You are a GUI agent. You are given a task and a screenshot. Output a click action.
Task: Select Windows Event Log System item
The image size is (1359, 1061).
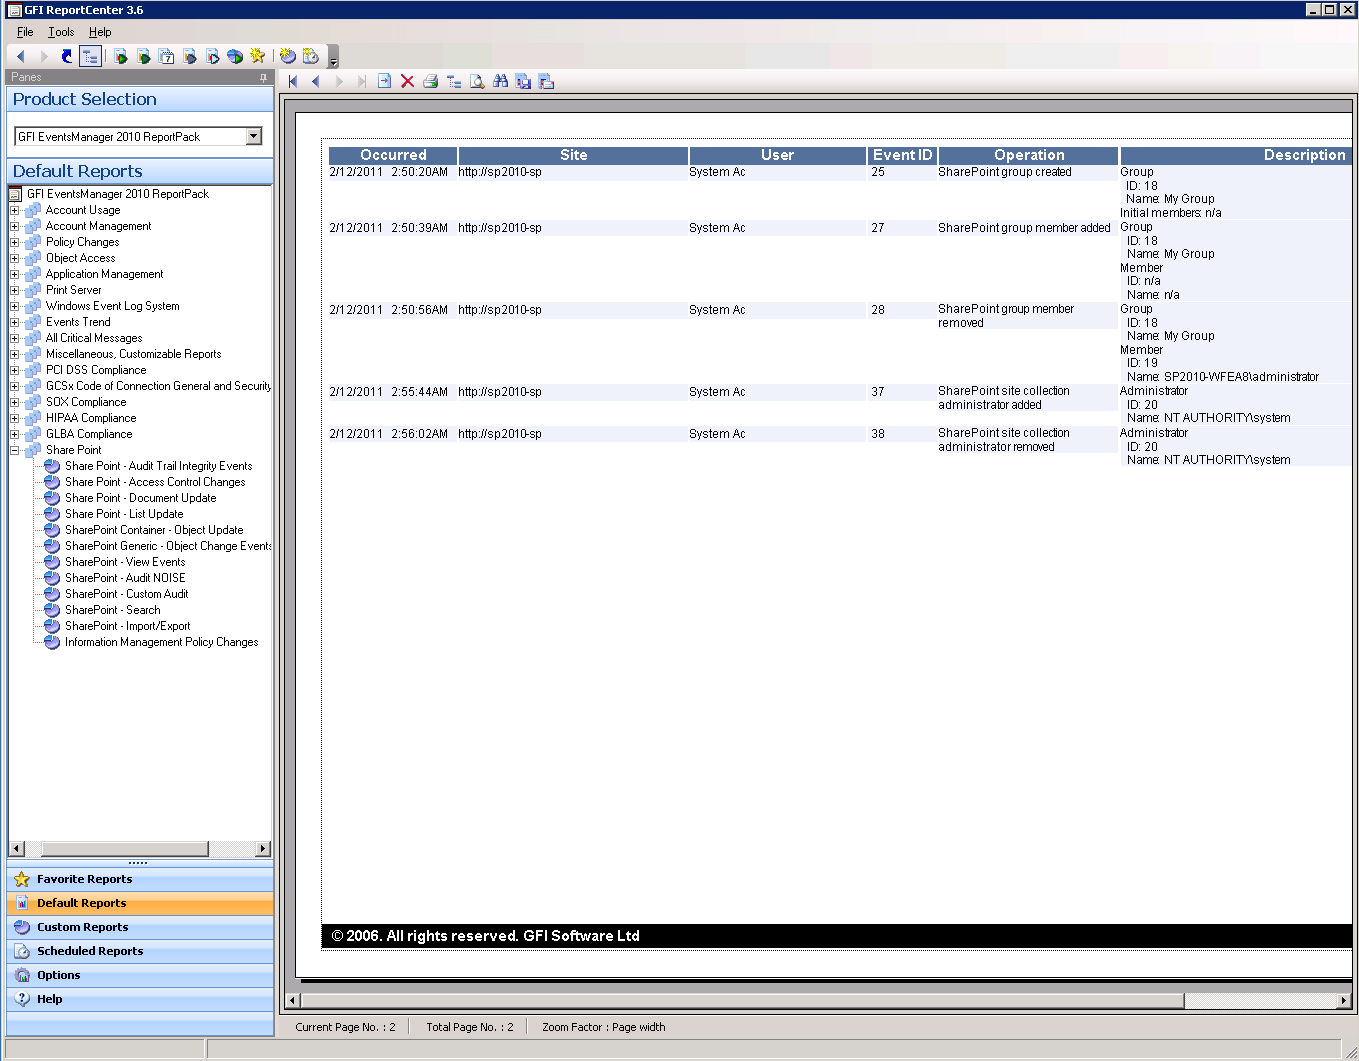click(112, 306)
